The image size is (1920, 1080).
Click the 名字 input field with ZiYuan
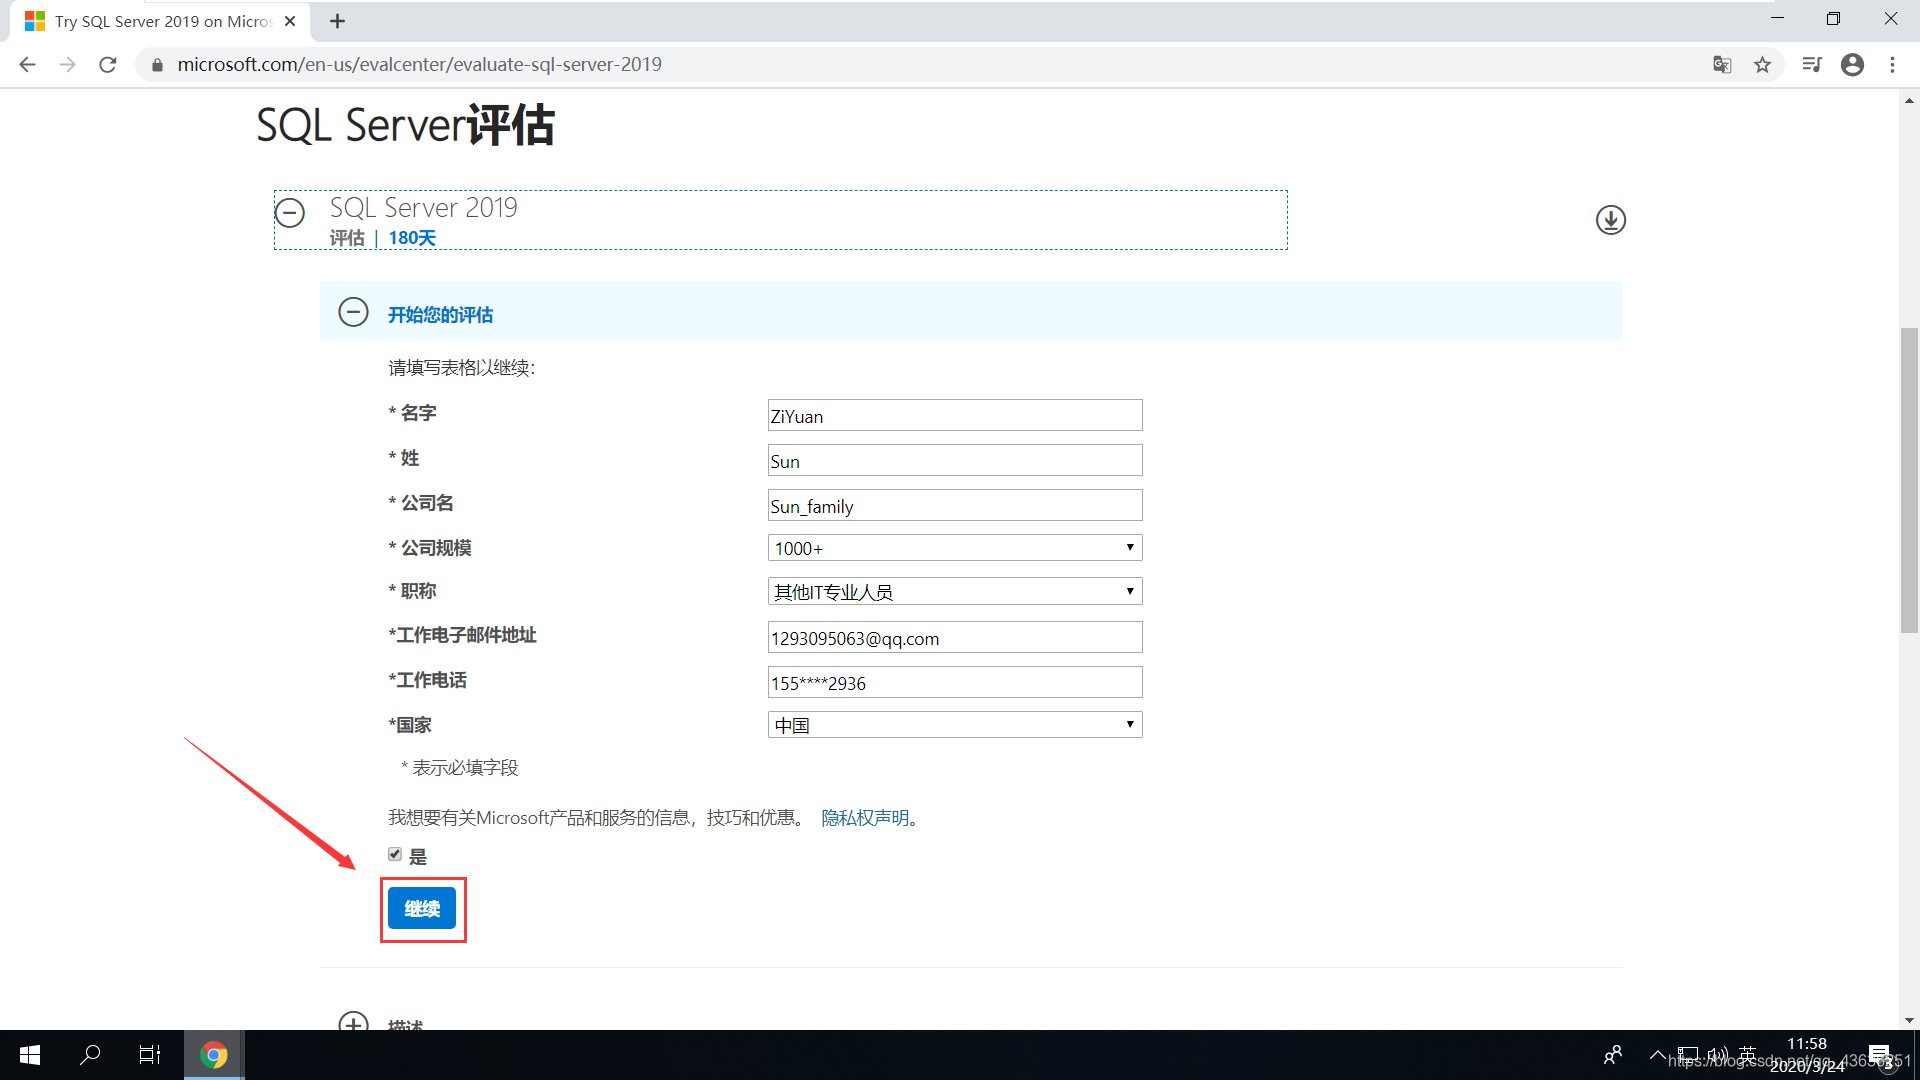pos(954,416)
